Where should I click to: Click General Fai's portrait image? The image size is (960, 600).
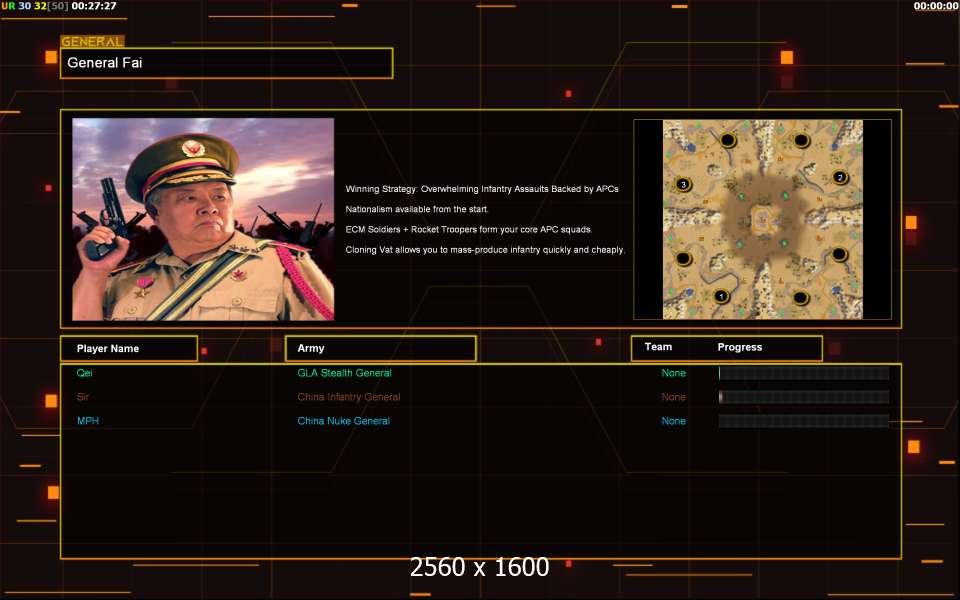click(x=203, y=219)
